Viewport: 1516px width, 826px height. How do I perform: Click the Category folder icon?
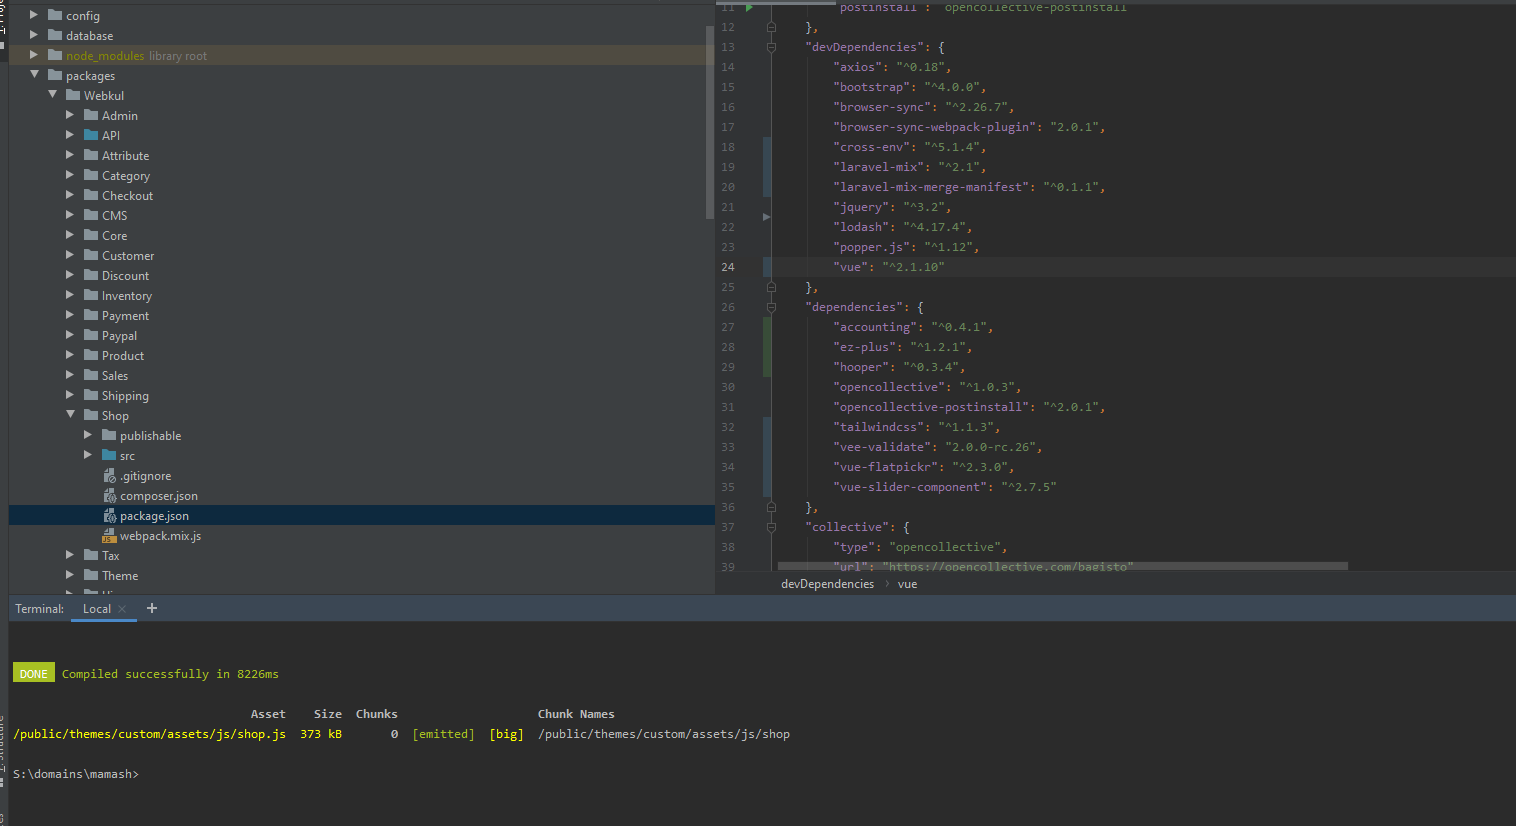tap(91, 175)
